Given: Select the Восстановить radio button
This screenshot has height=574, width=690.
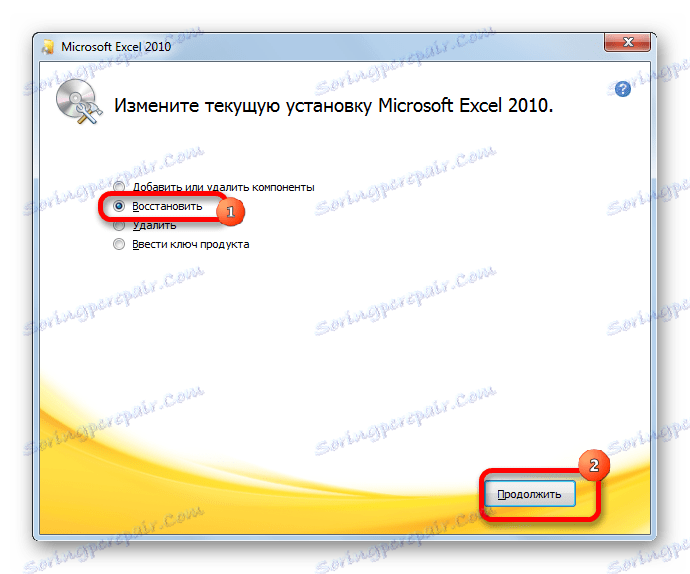Looking at the screenshot, I should tap(119, 206).
